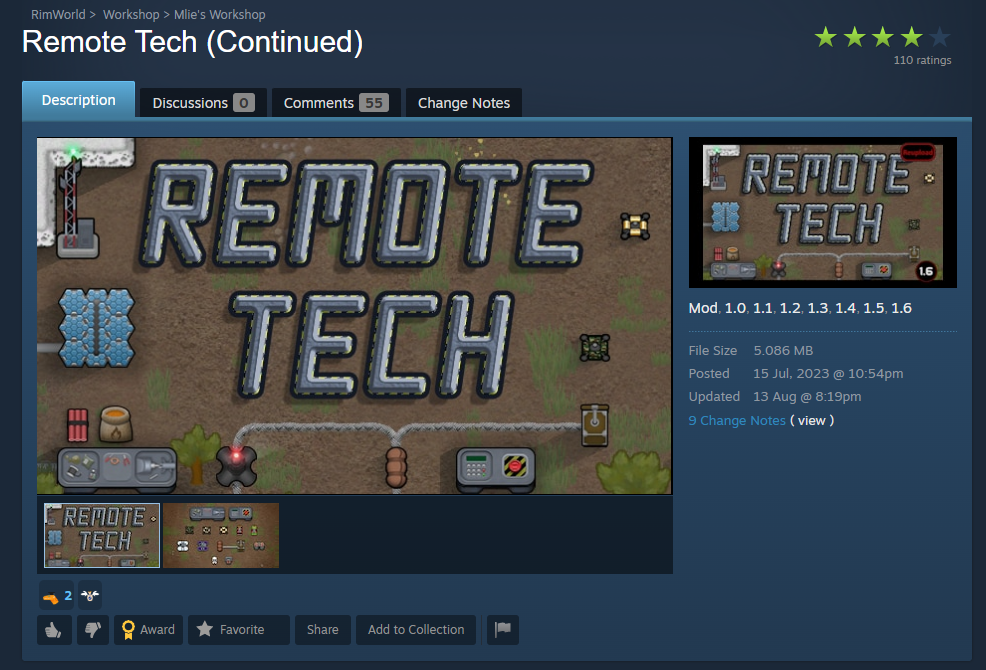This screenshot has width=986, height=670.
Task: Open Mlie's Workshop breadcrumb link
Action: (x=219, y=14)
